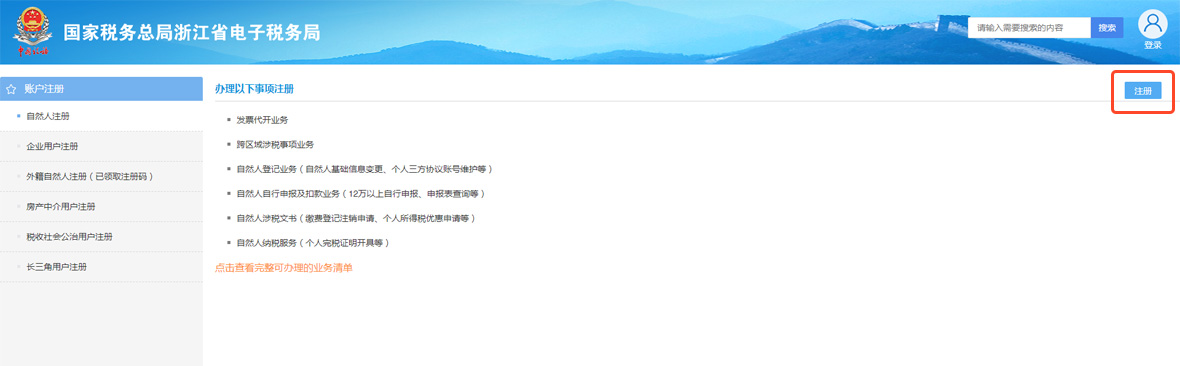Select 企业用户注册 in the sidebar
Viewport: 1180px width, 366px height.
pyautogui.click(x=101, y=146)
